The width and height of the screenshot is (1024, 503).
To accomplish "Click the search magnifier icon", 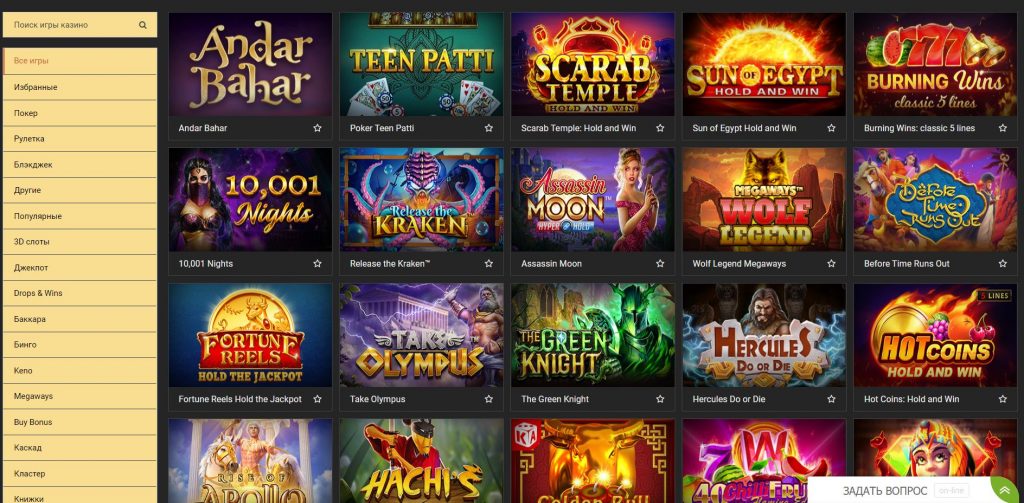I will (x=142, y=25).
